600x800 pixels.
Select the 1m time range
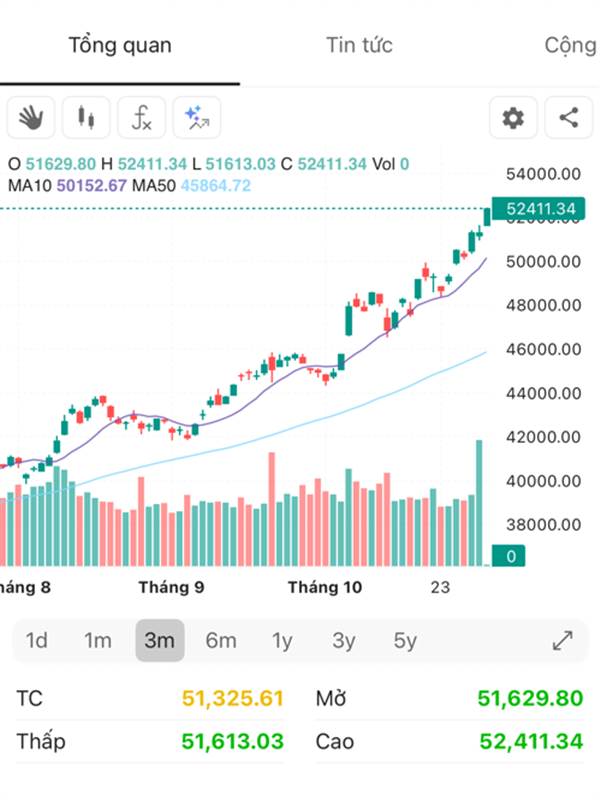[98, 641]
